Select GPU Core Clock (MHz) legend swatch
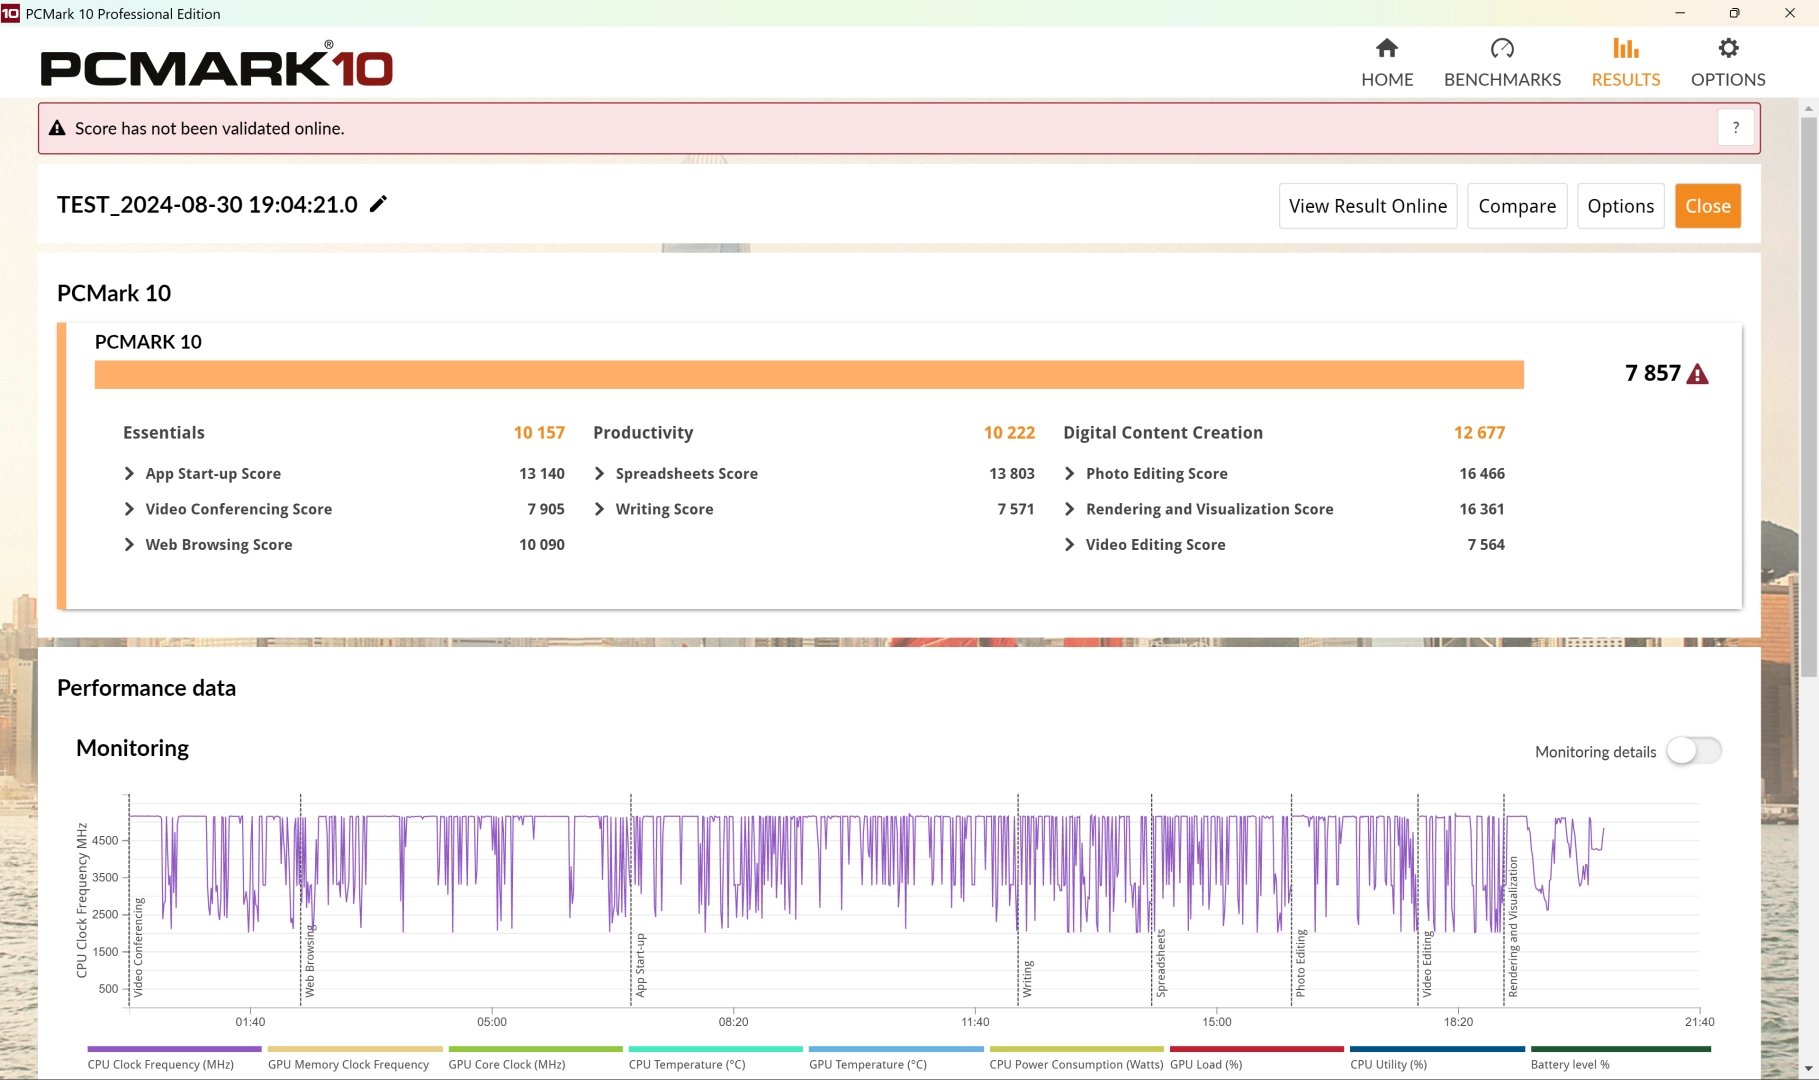This screenshot has width=1819, height=1080. [535, 1049]
